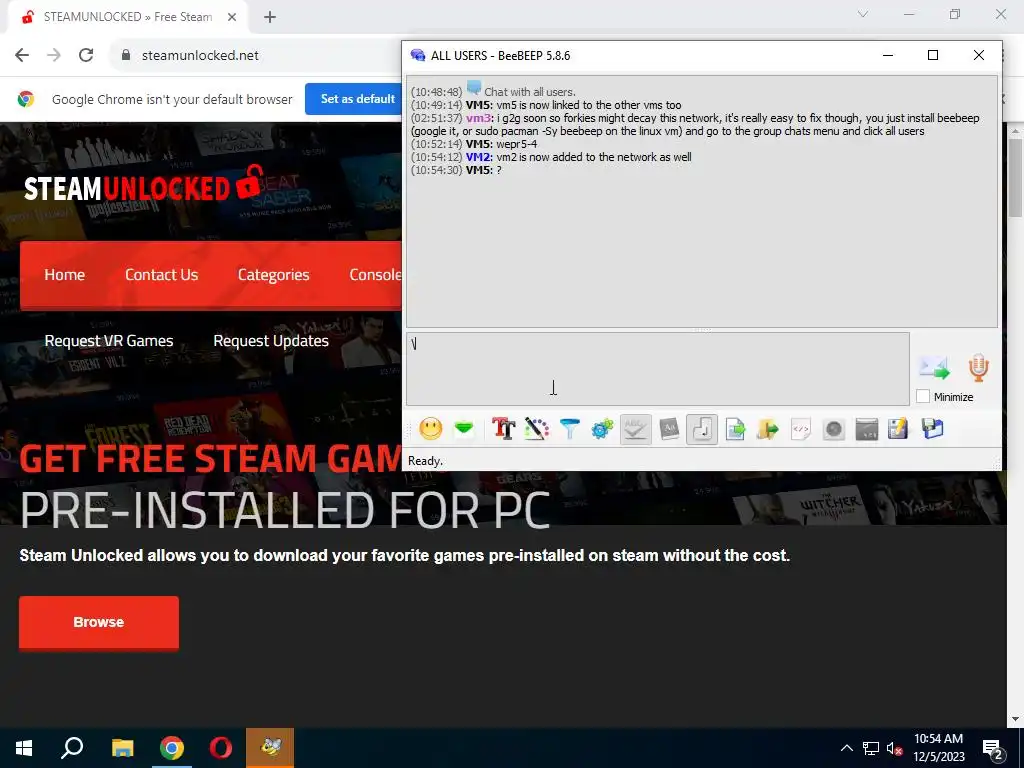Enable the Minimize checkbox
Screen dimensions: 1024x768
pos(923,396)
